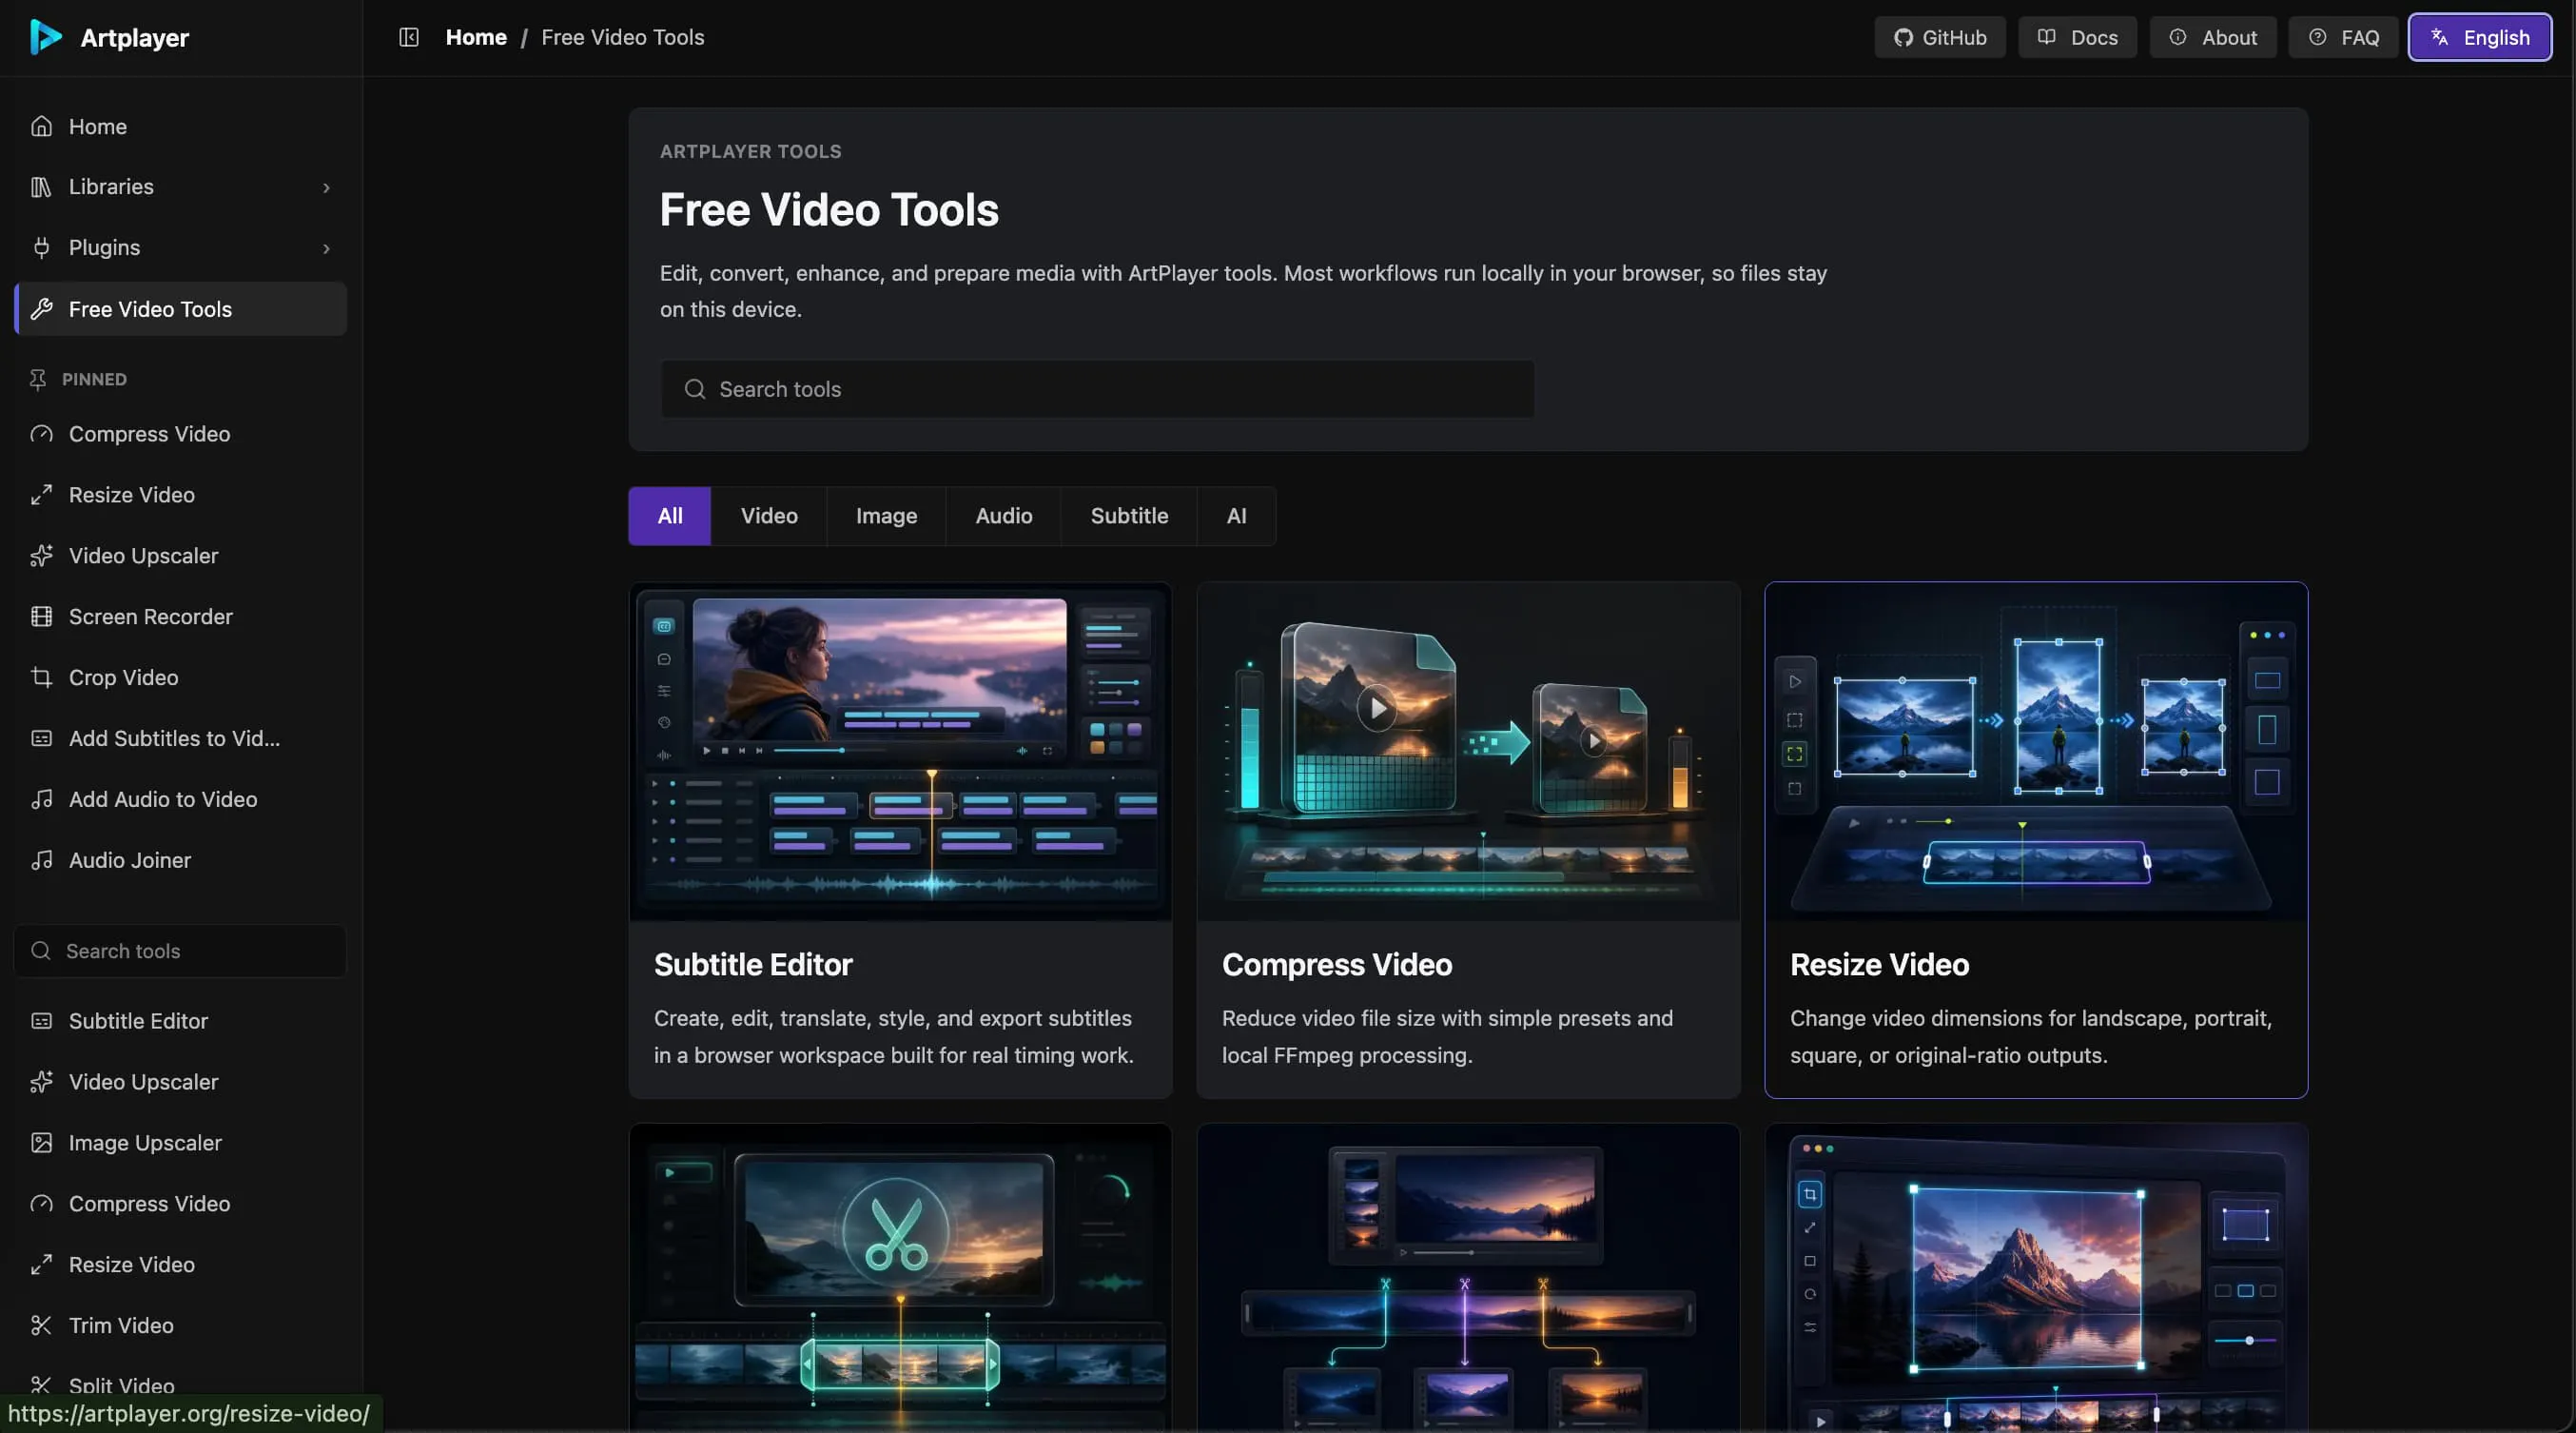The height and width of the screenshot is (1433, 2576).
Task: Go to Home in the breadcrumb
Action: tap(476, 37)
